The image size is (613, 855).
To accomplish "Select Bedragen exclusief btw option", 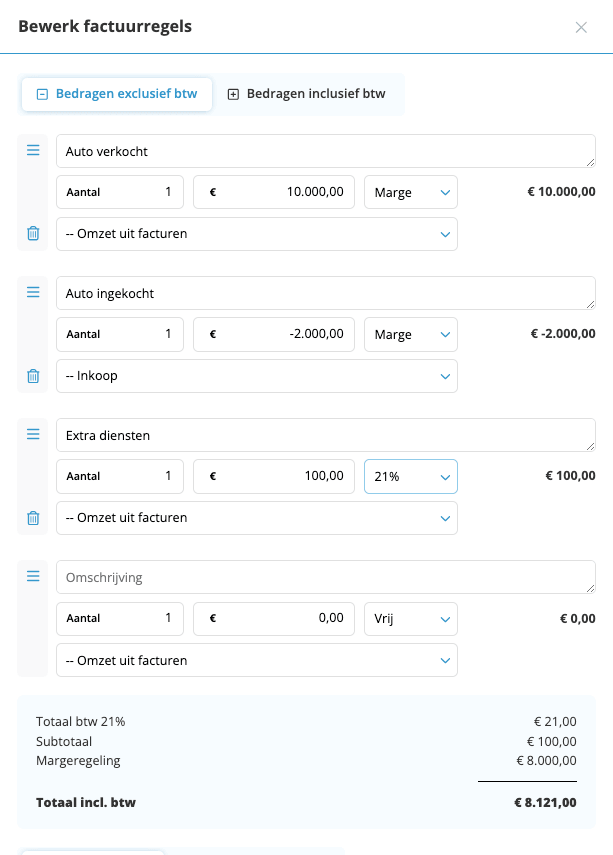I will click(x=117, y=94).
